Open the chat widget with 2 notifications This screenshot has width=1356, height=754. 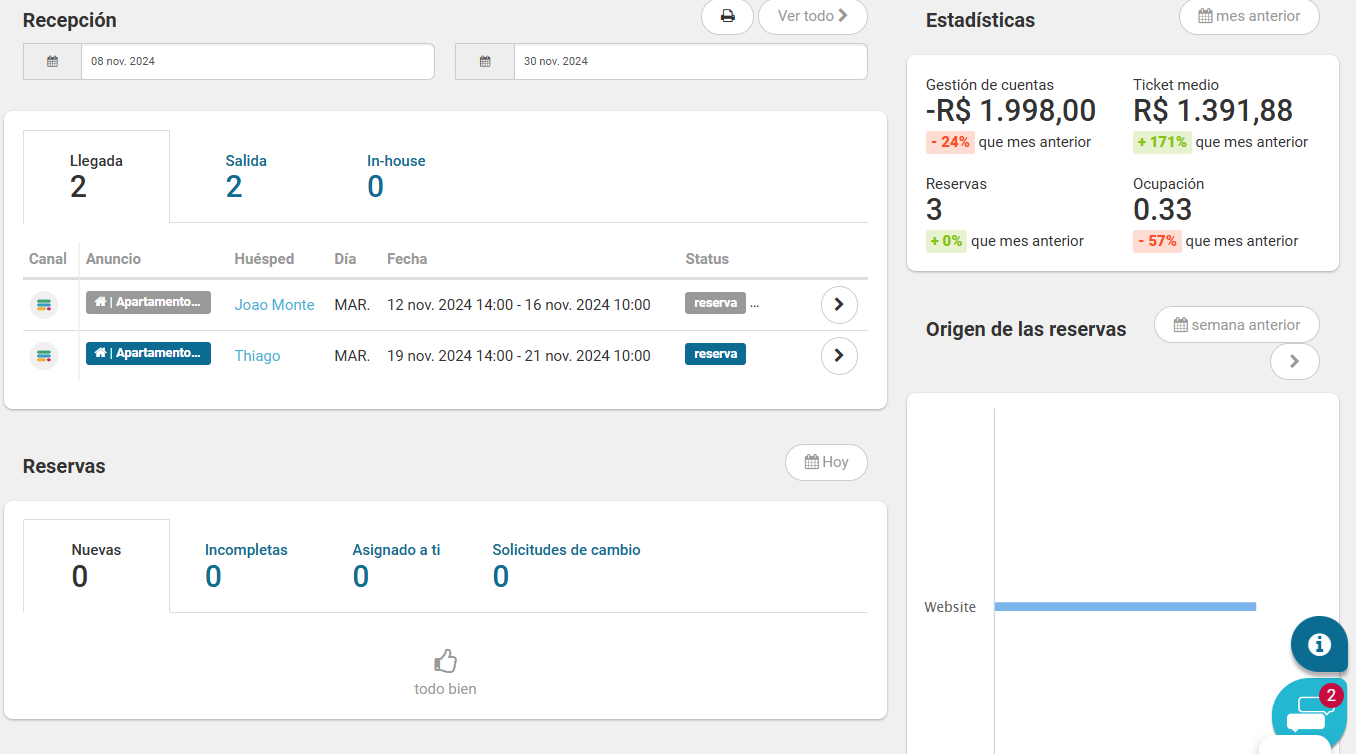pyautogui.click(x=1309, y=714)
